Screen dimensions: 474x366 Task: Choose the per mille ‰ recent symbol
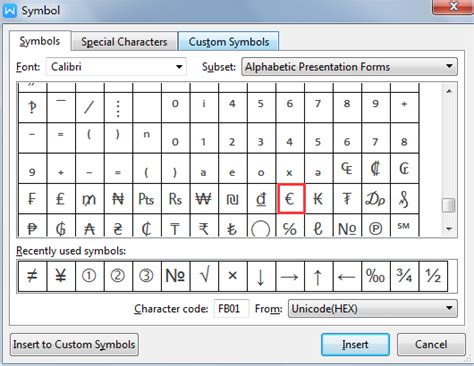[x=376, y=276]
